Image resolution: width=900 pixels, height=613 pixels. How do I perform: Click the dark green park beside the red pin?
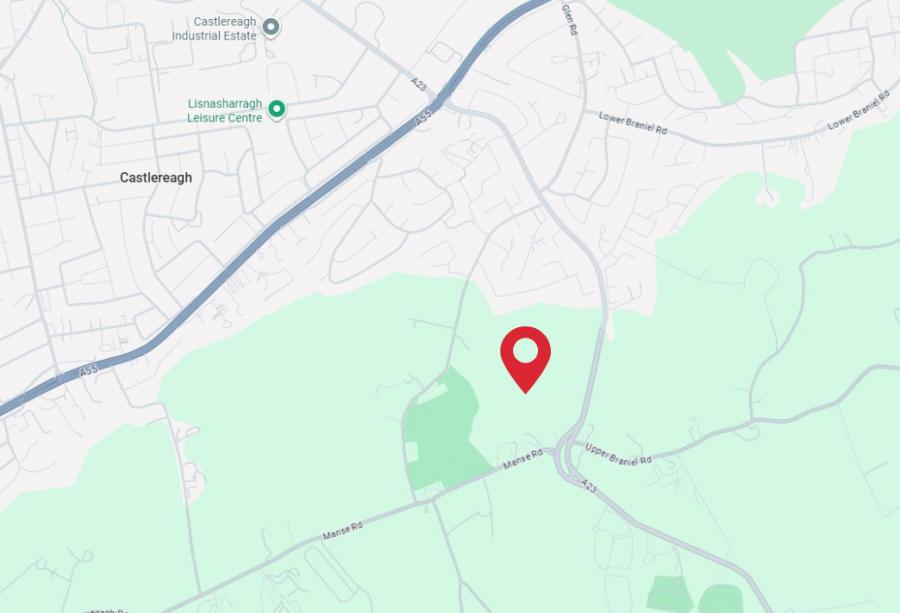tap(442, 429)
